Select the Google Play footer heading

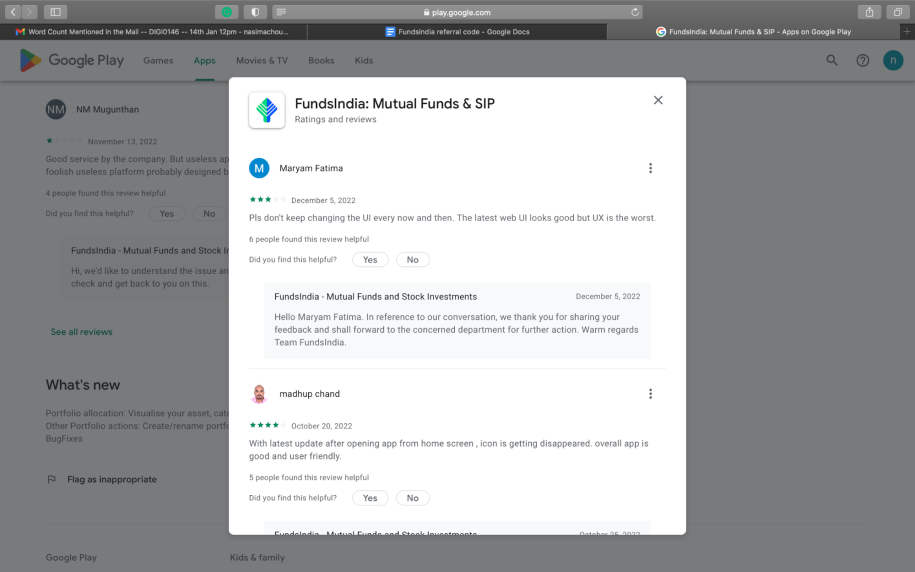[71, 557]
